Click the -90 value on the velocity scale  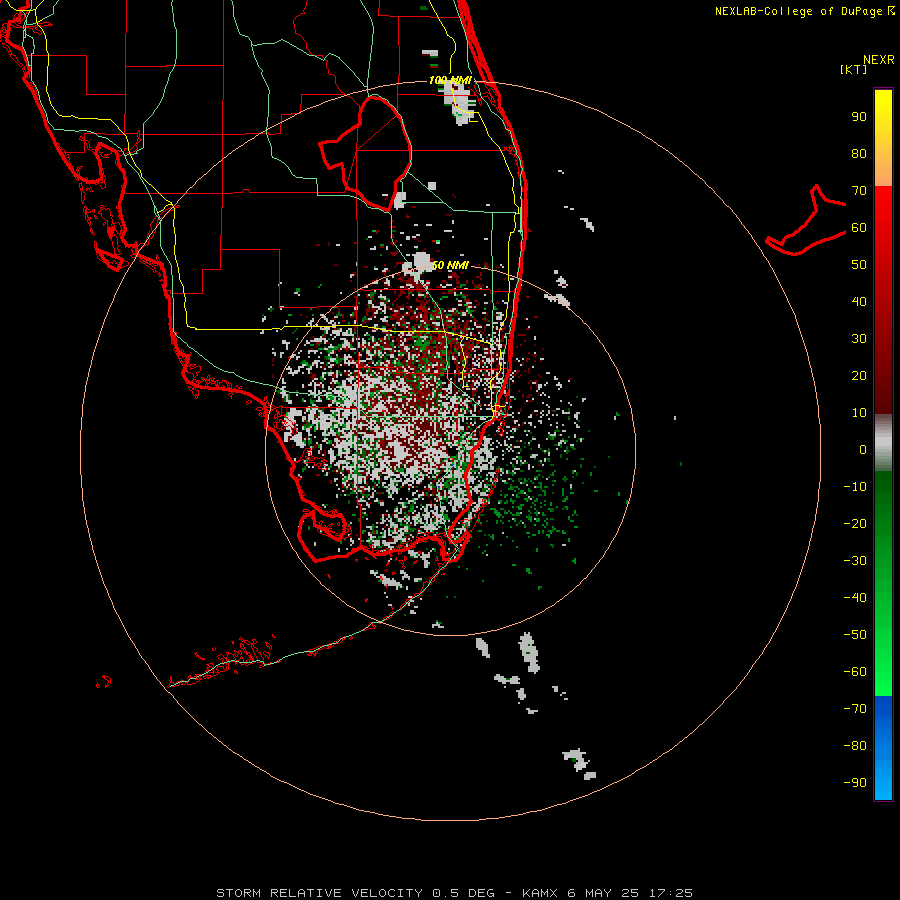pos(855,783)
